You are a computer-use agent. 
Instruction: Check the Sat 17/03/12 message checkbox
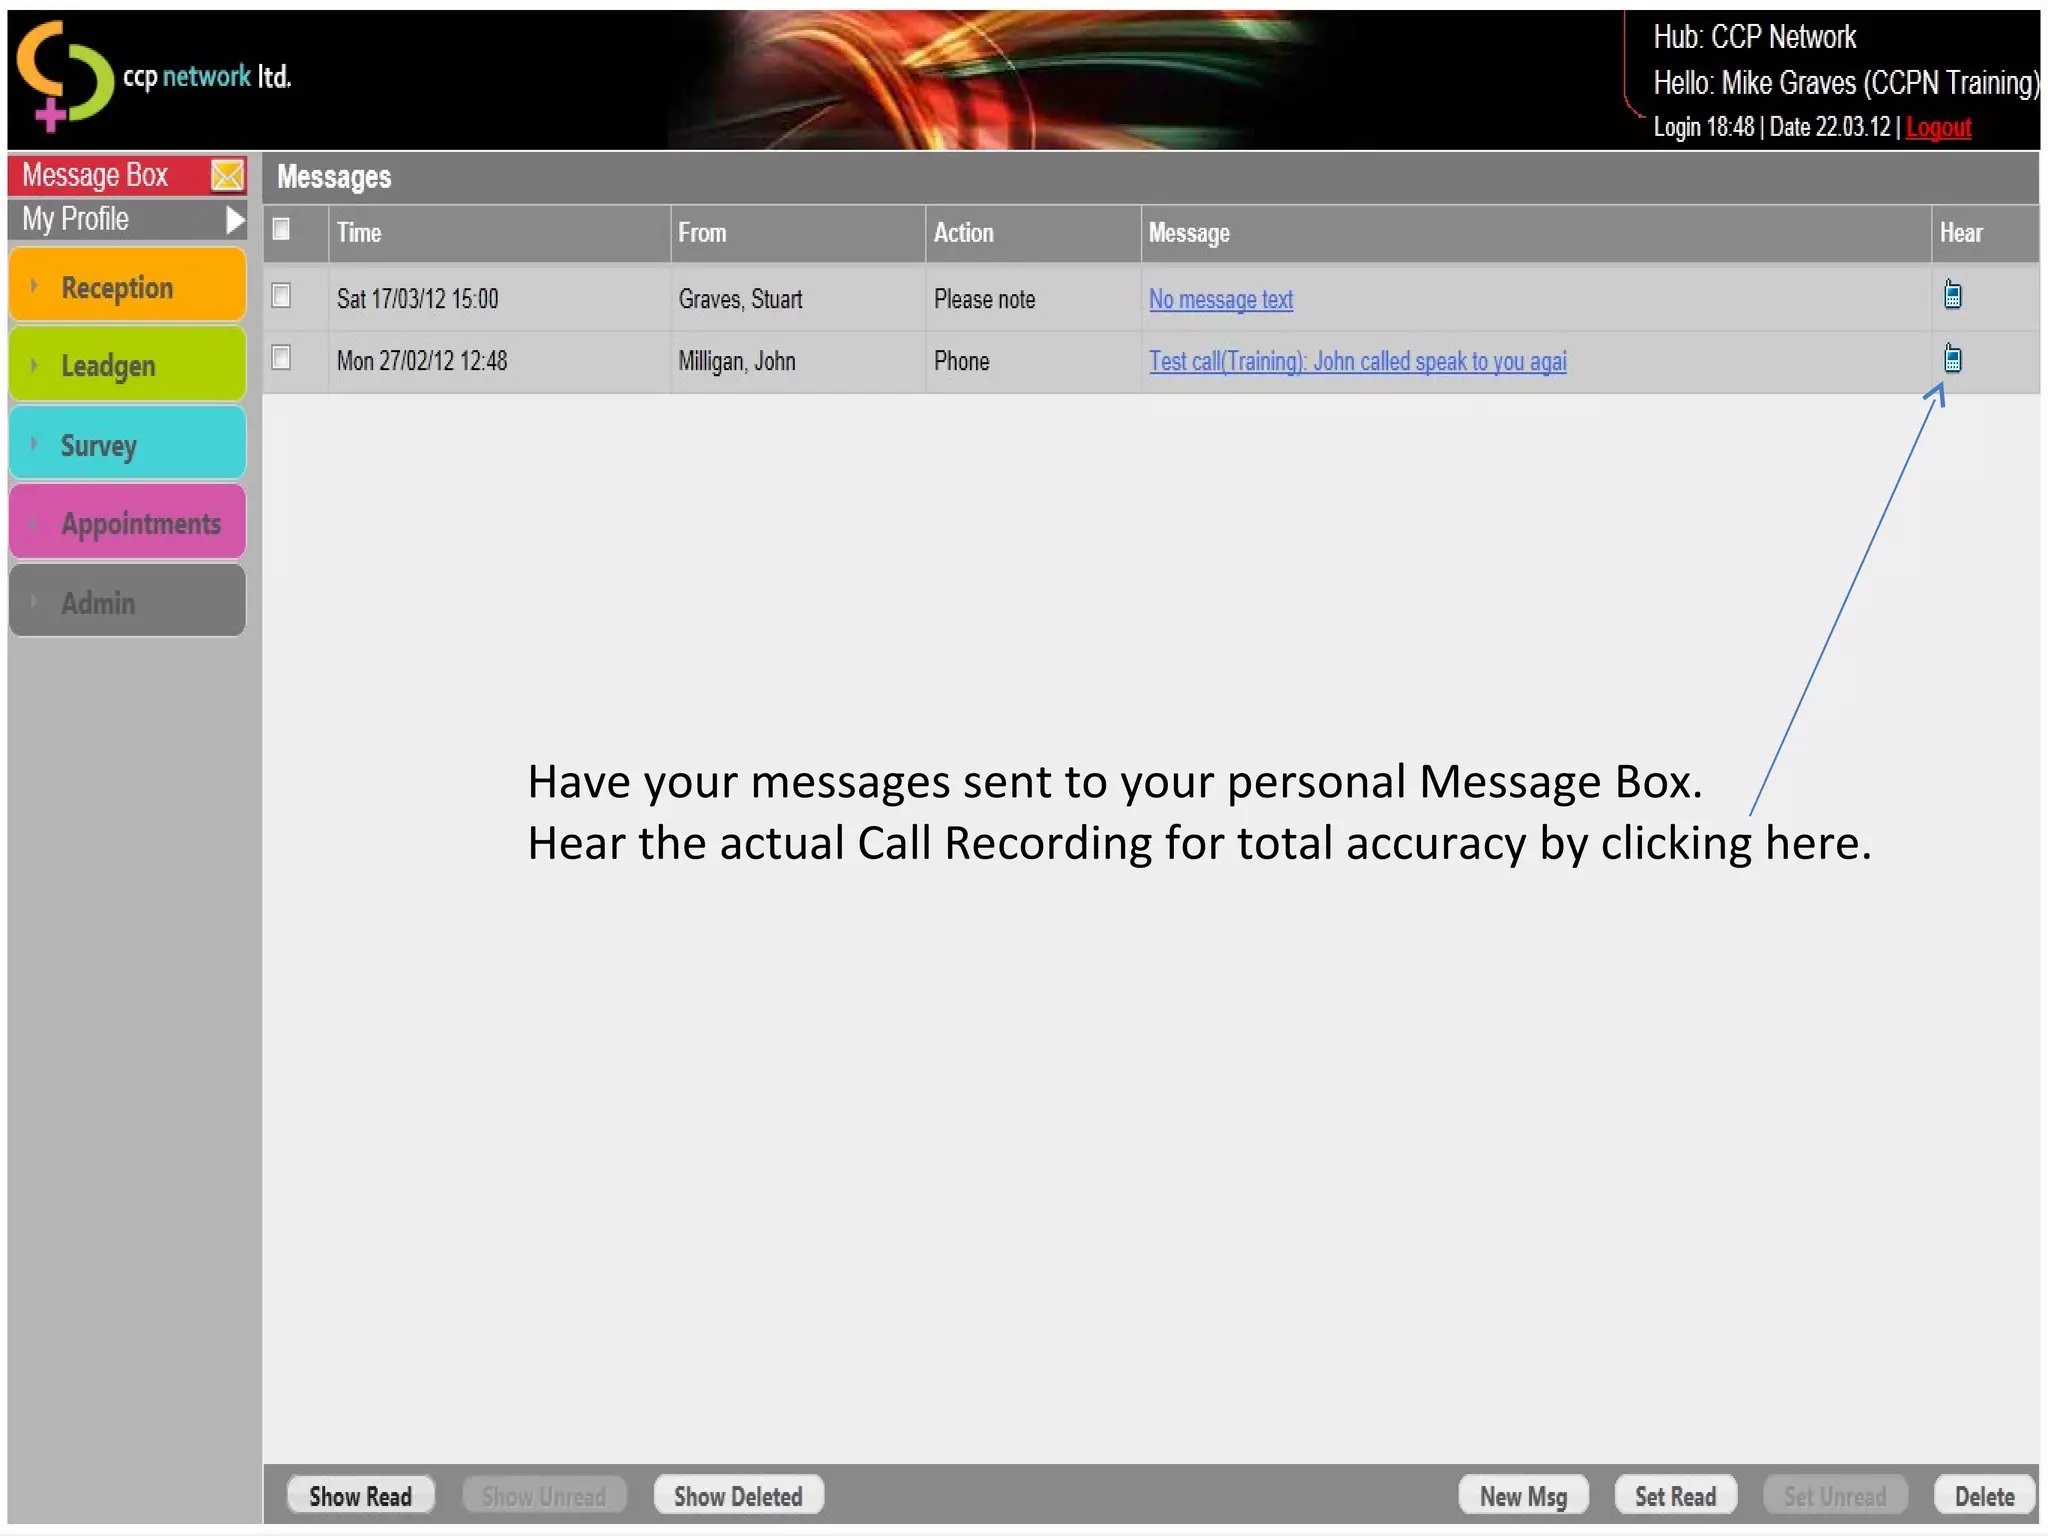(282, 296)
